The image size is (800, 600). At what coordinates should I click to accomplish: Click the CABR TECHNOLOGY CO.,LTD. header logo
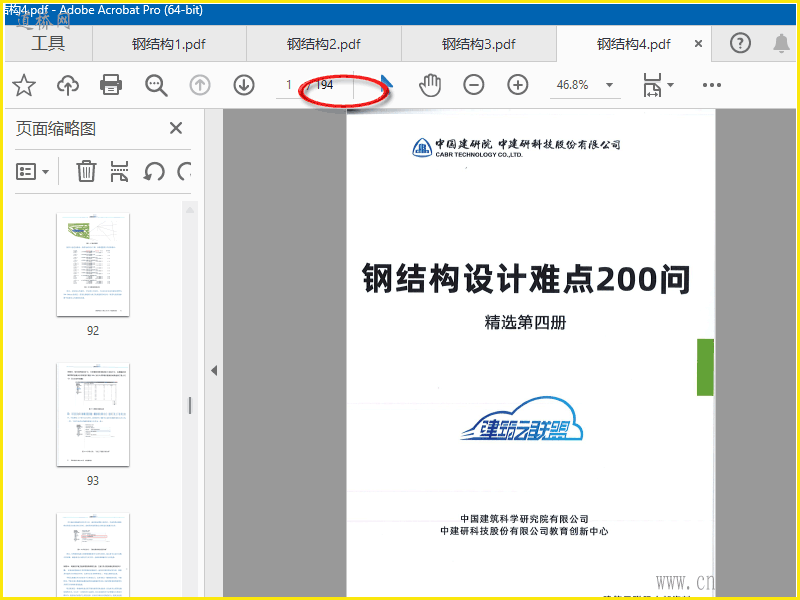(516, 147)
